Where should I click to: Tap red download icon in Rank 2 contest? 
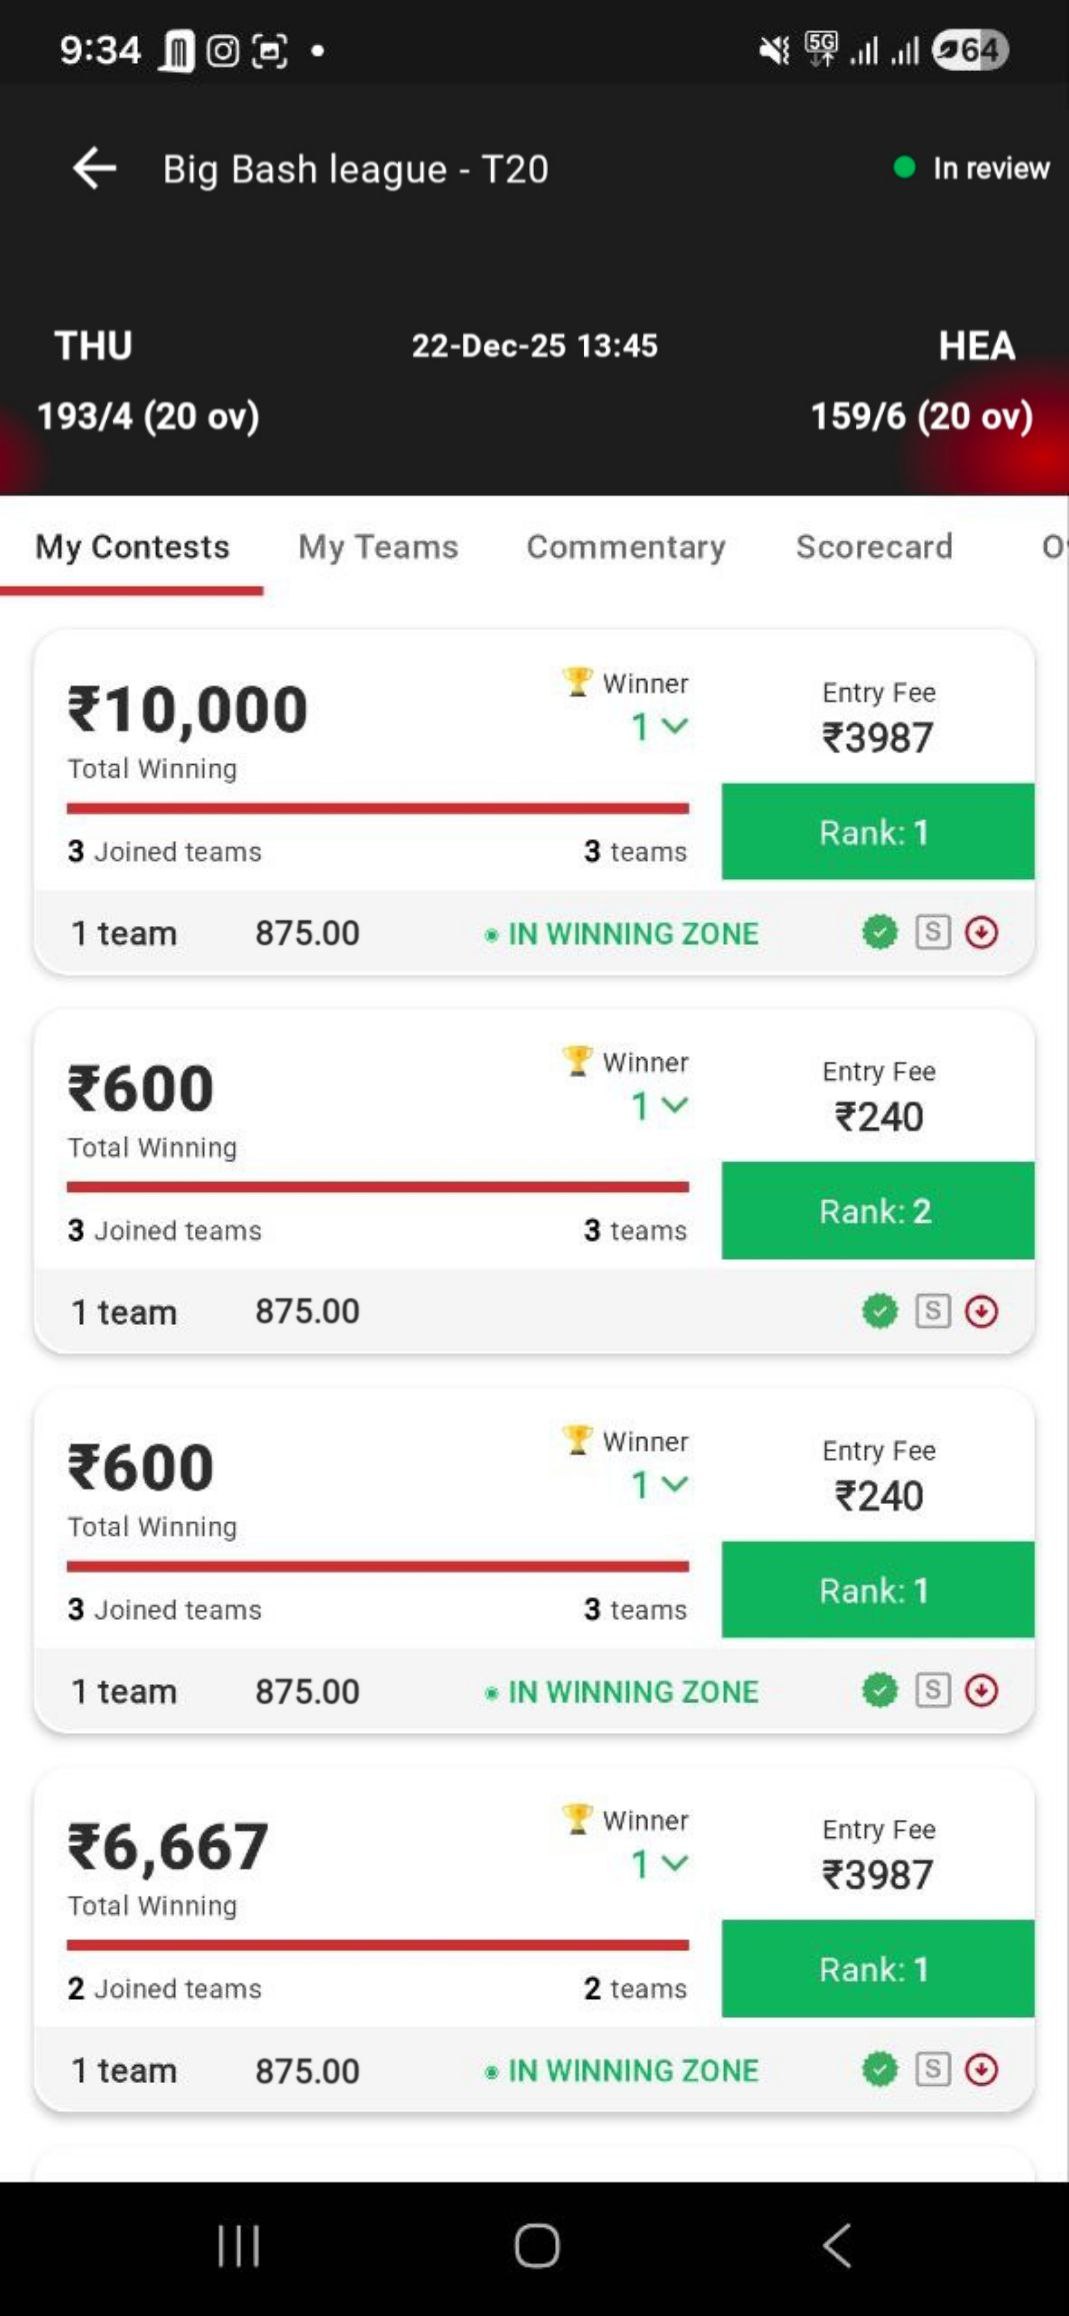981,1311
